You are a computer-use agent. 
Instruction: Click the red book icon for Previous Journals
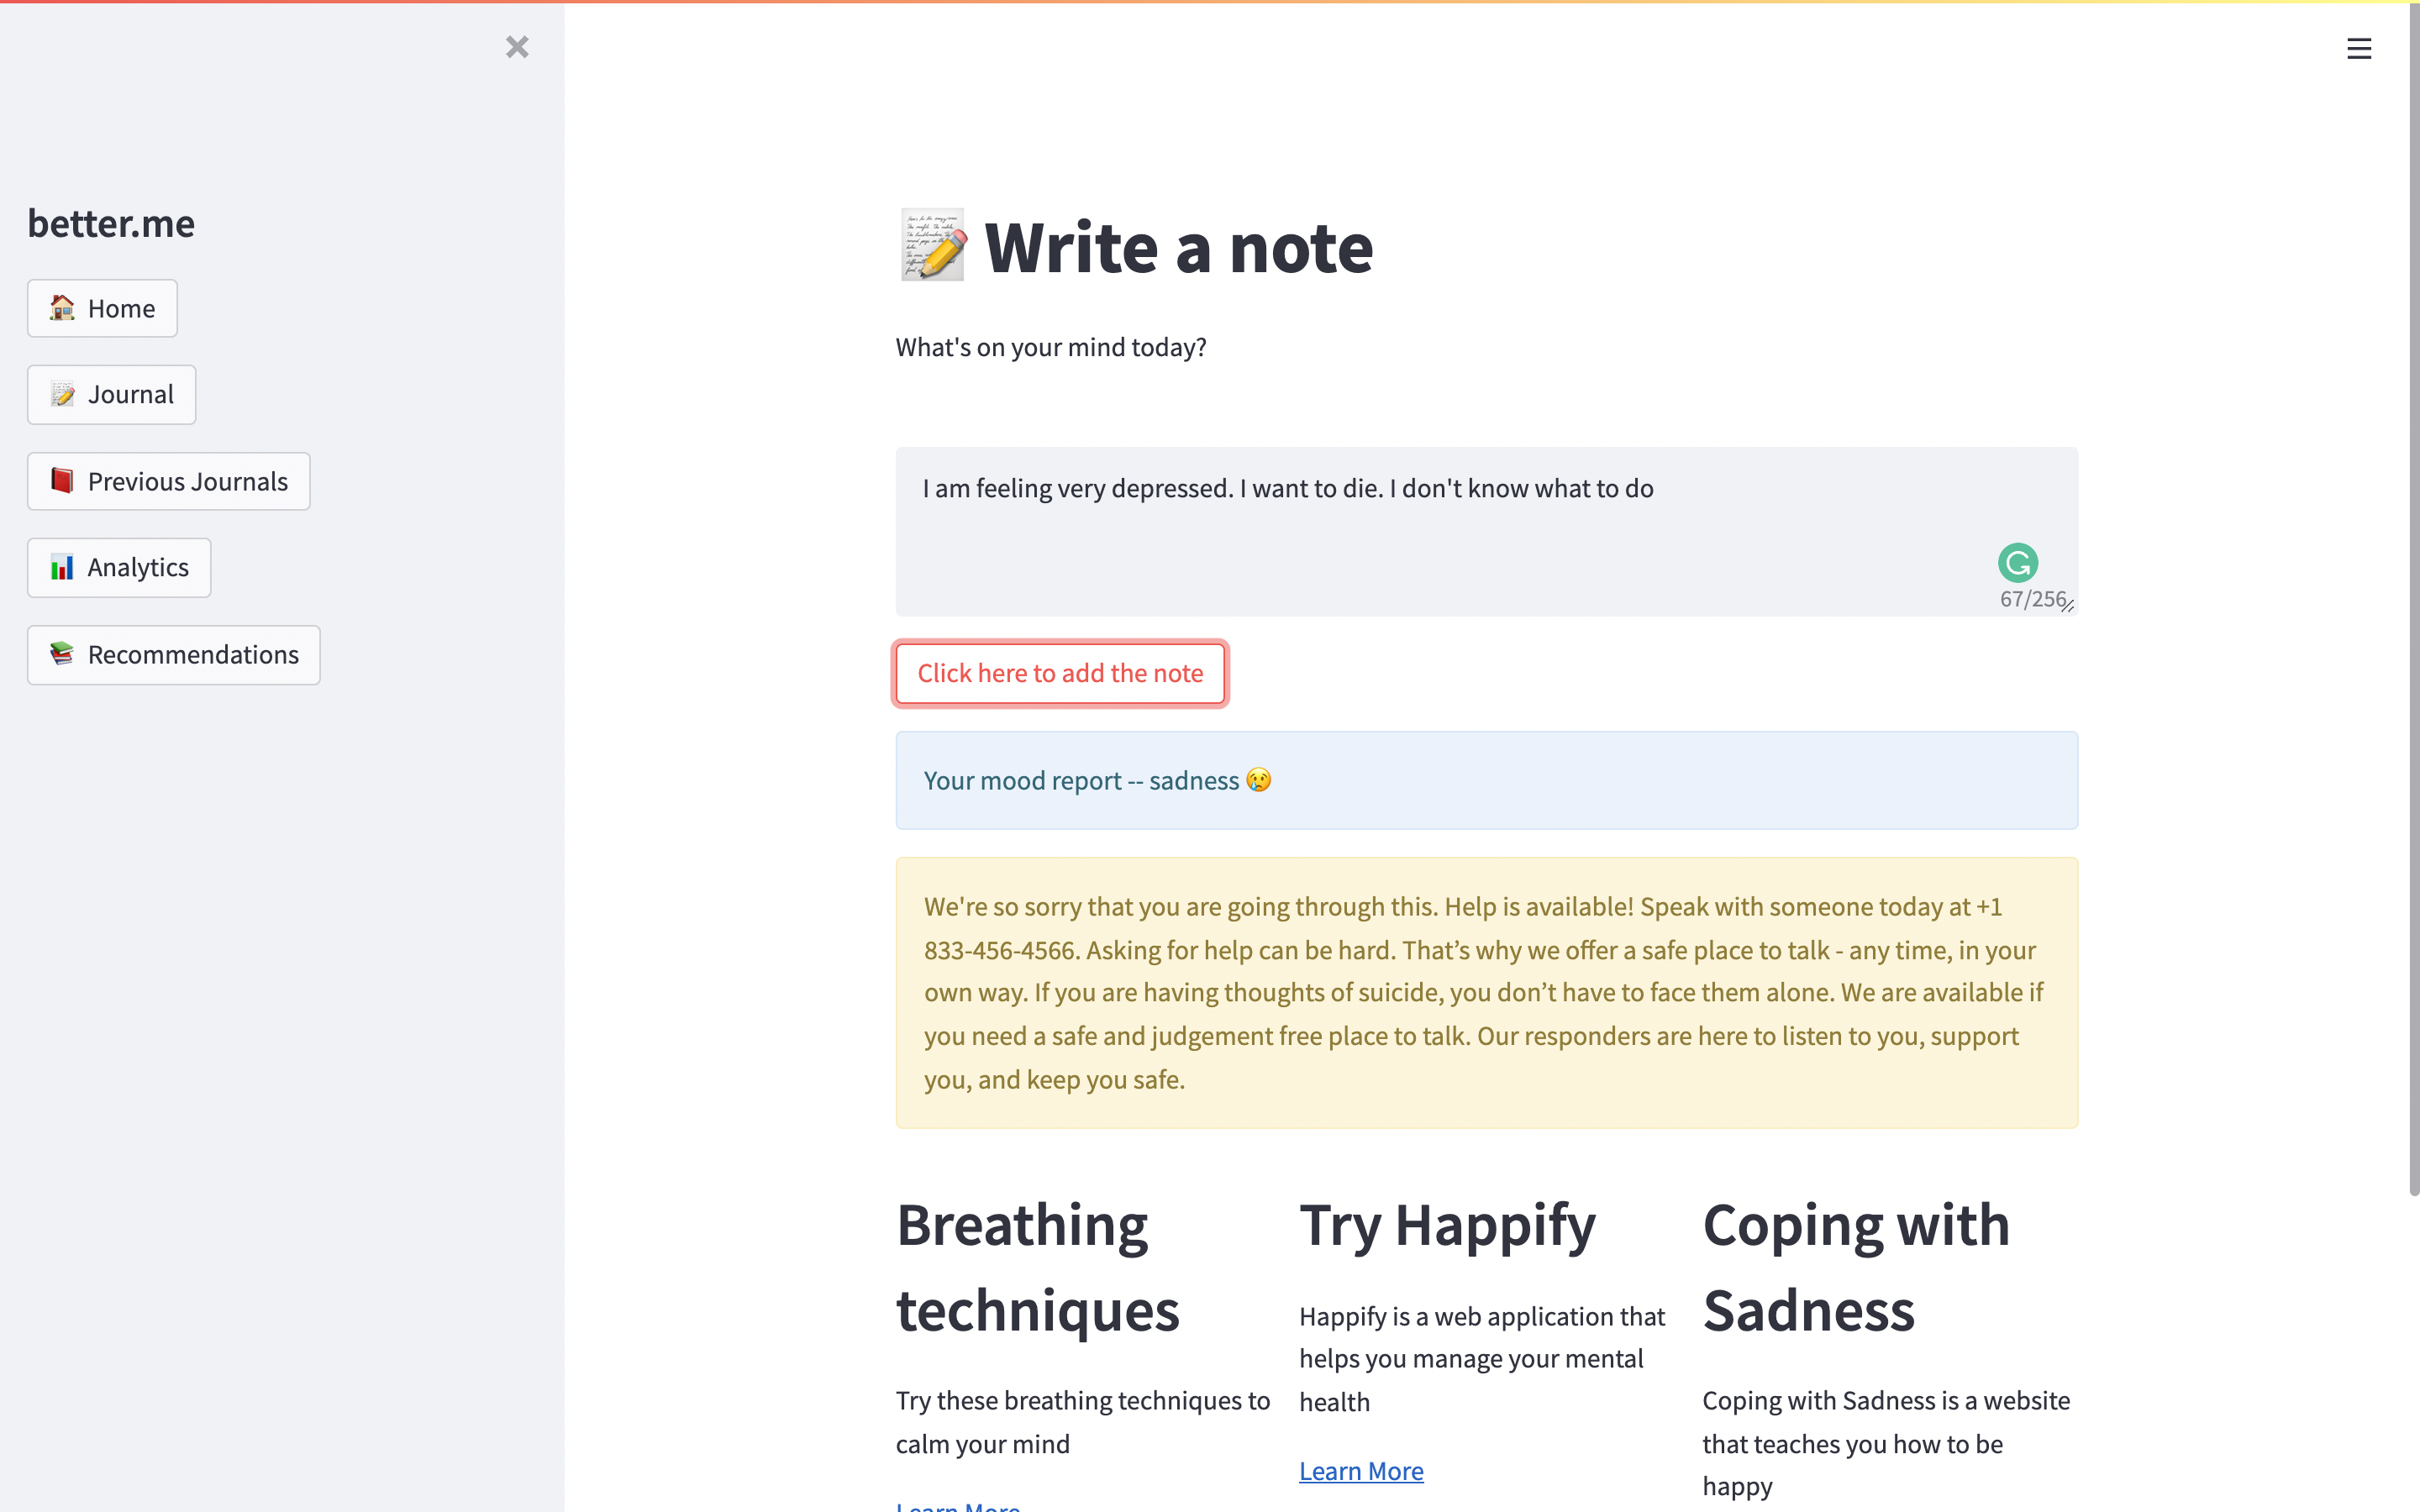(62, 481)
